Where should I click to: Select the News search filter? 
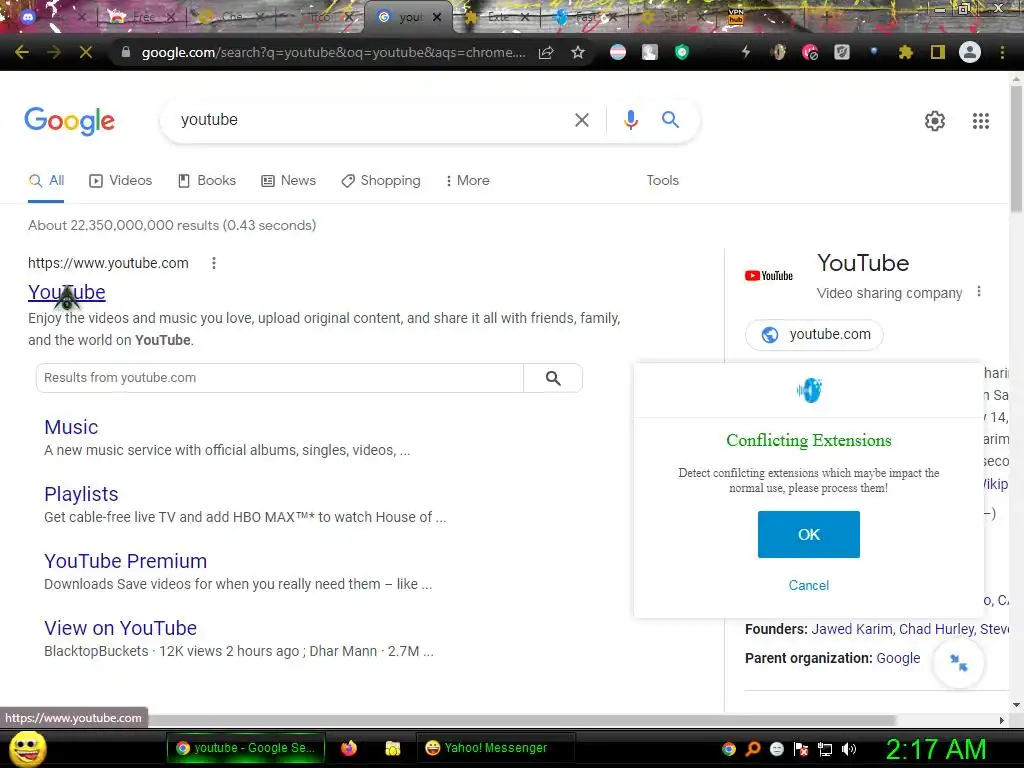[x=288, y=181]
